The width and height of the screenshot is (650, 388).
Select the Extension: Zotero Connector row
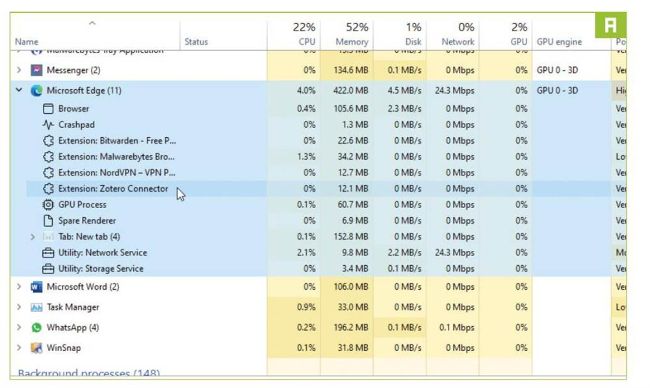(318, 189)
